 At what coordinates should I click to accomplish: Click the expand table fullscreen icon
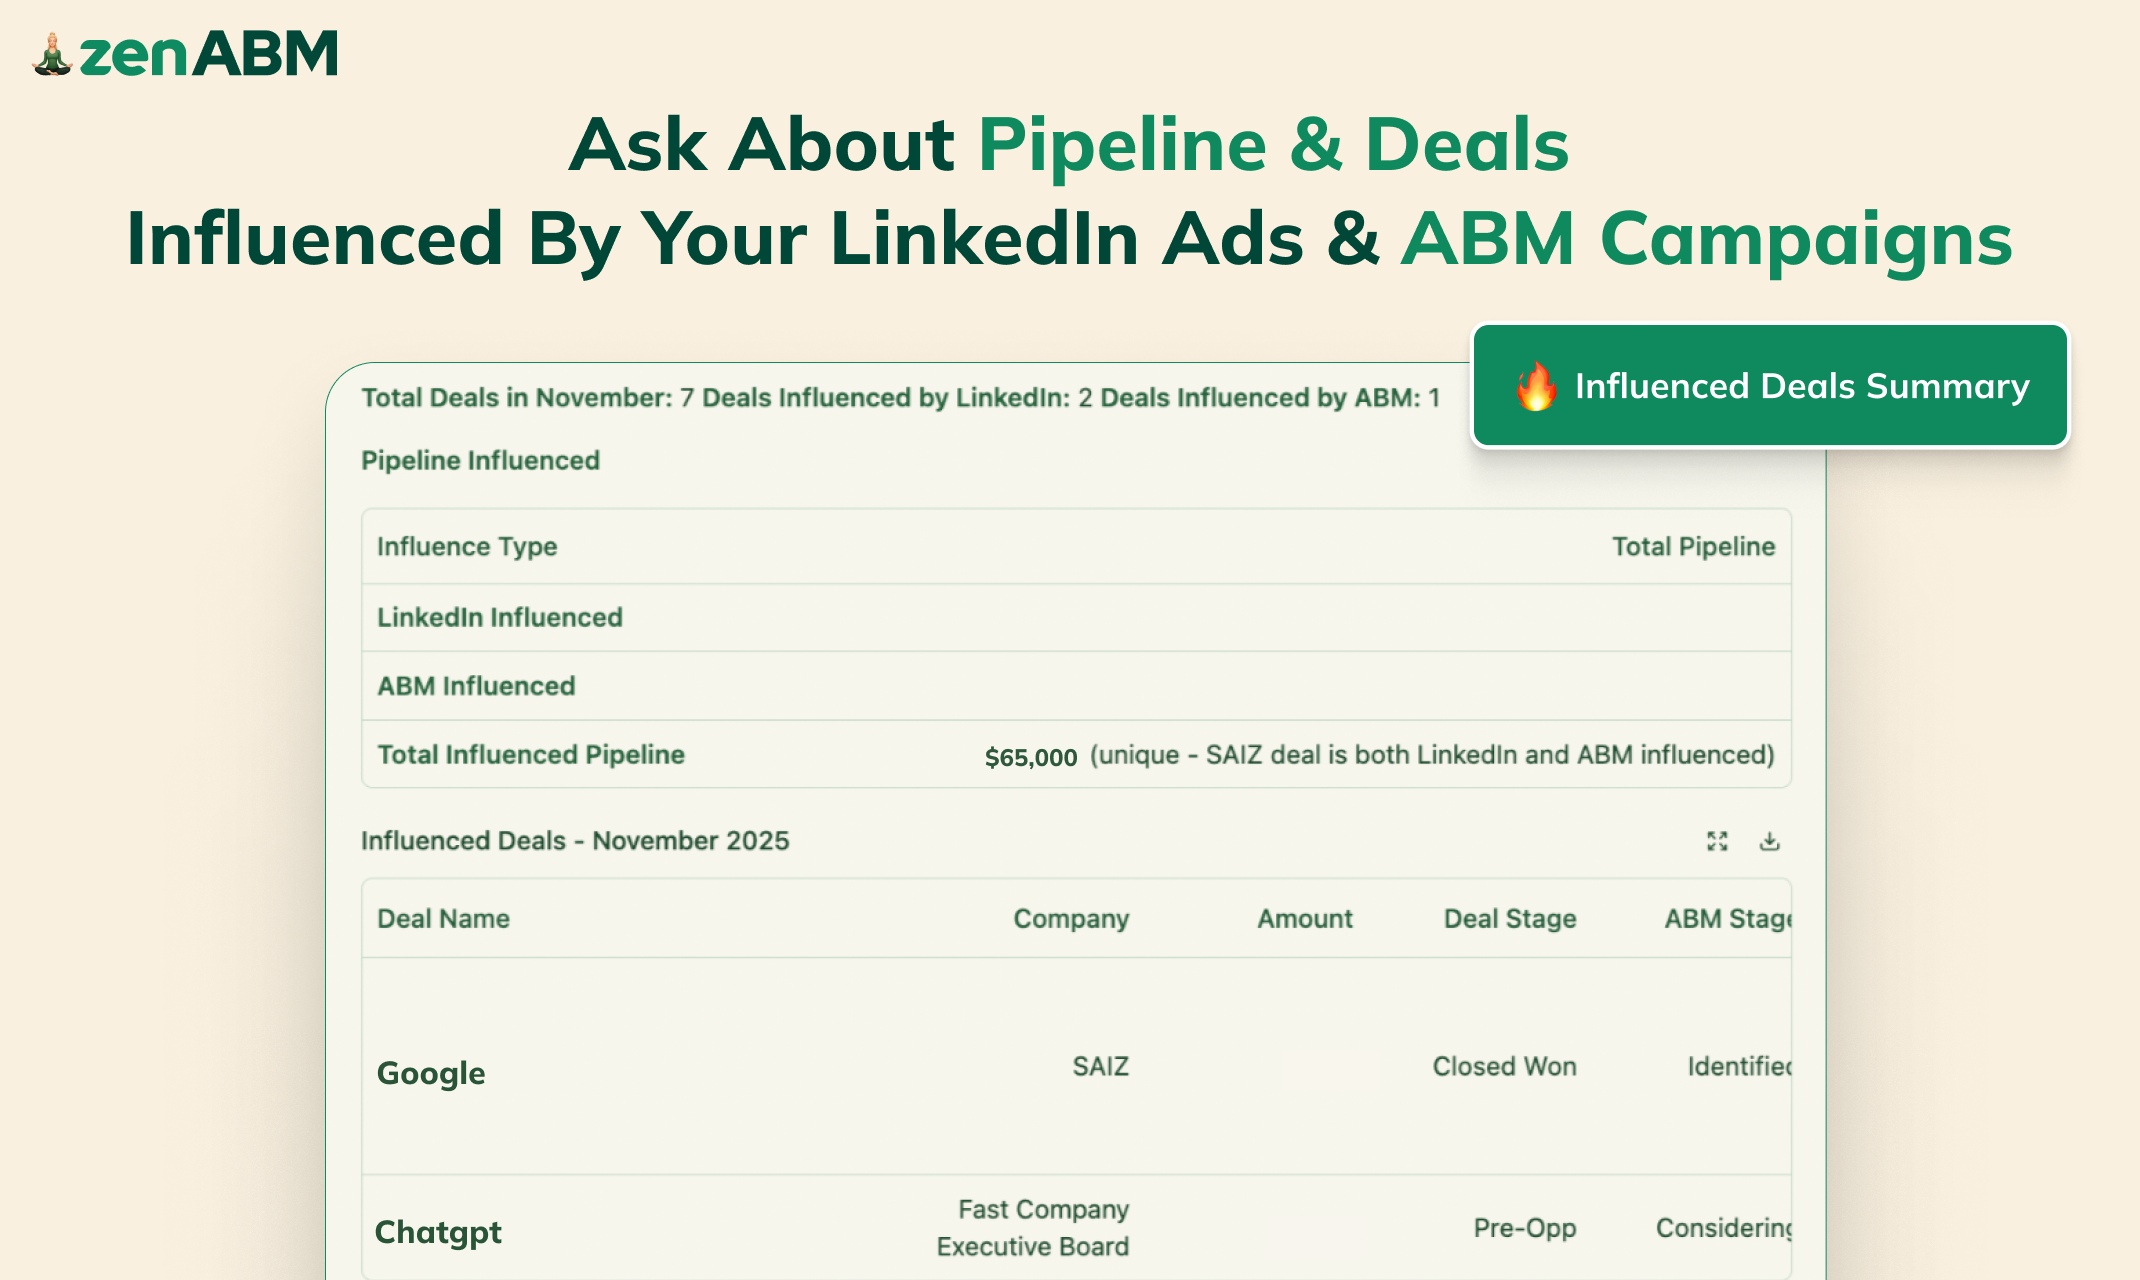1718,841
